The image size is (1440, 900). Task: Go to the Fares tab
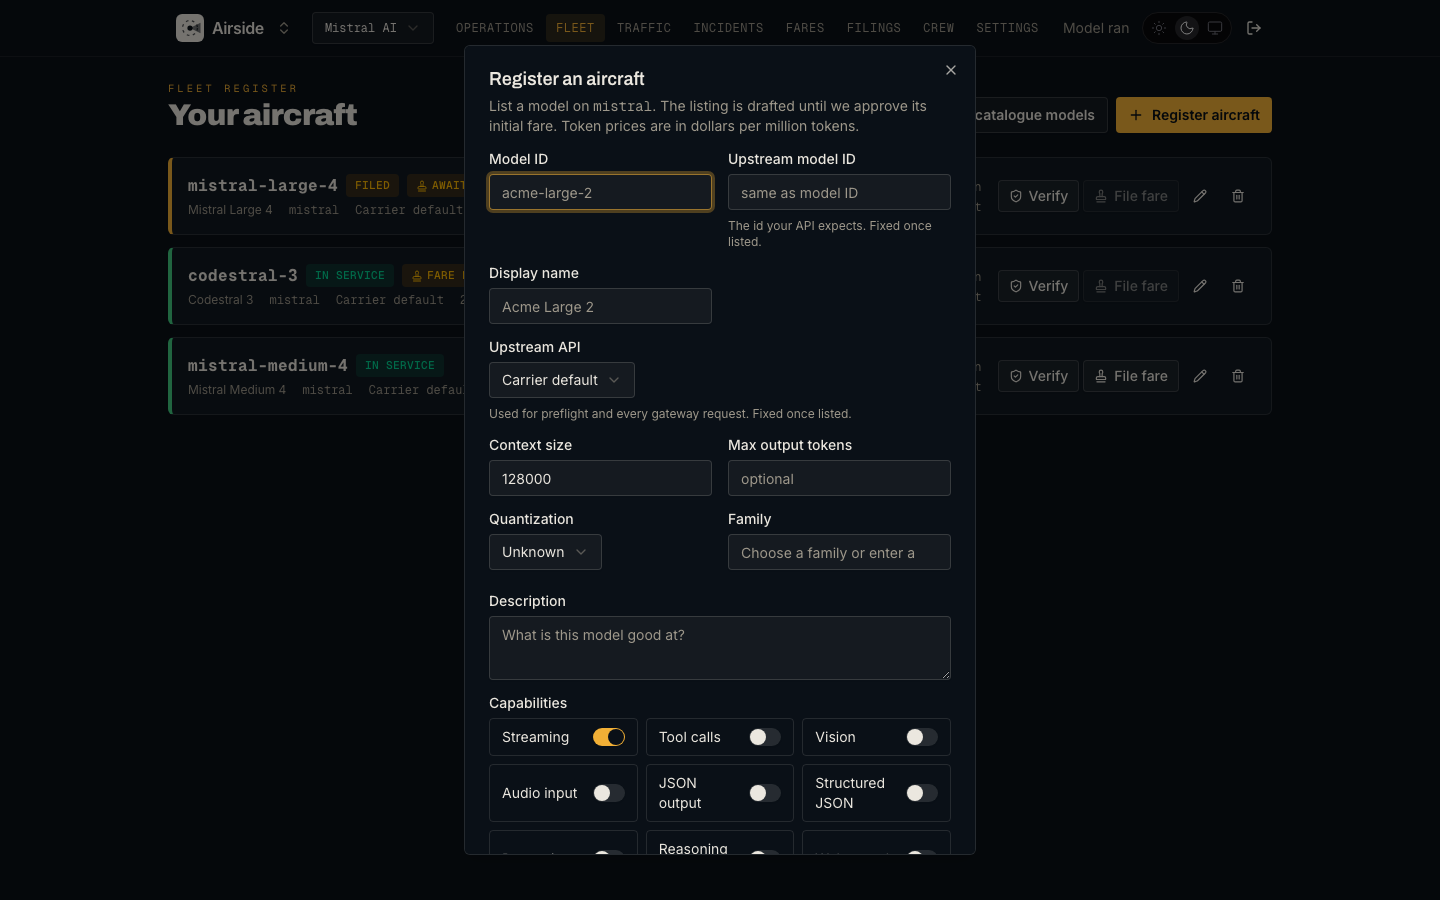pyautogui.click(x=805, y=28)
